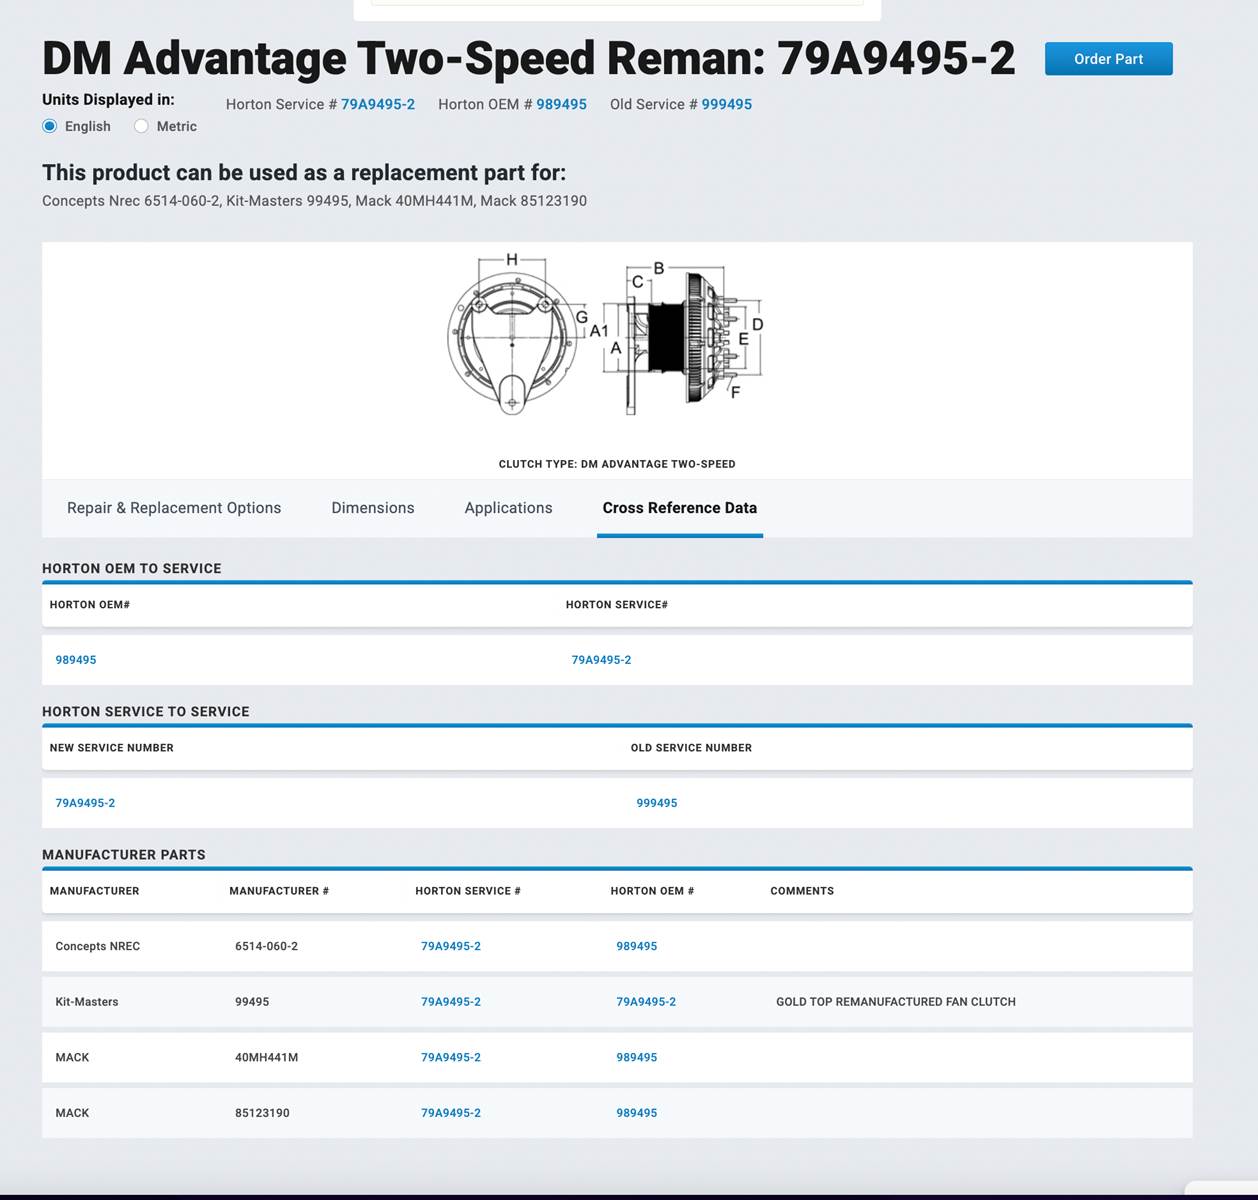Click the clutch dimension diagram image
The width and height of the screenshot is (1258, 1200).
click(606, 335)
